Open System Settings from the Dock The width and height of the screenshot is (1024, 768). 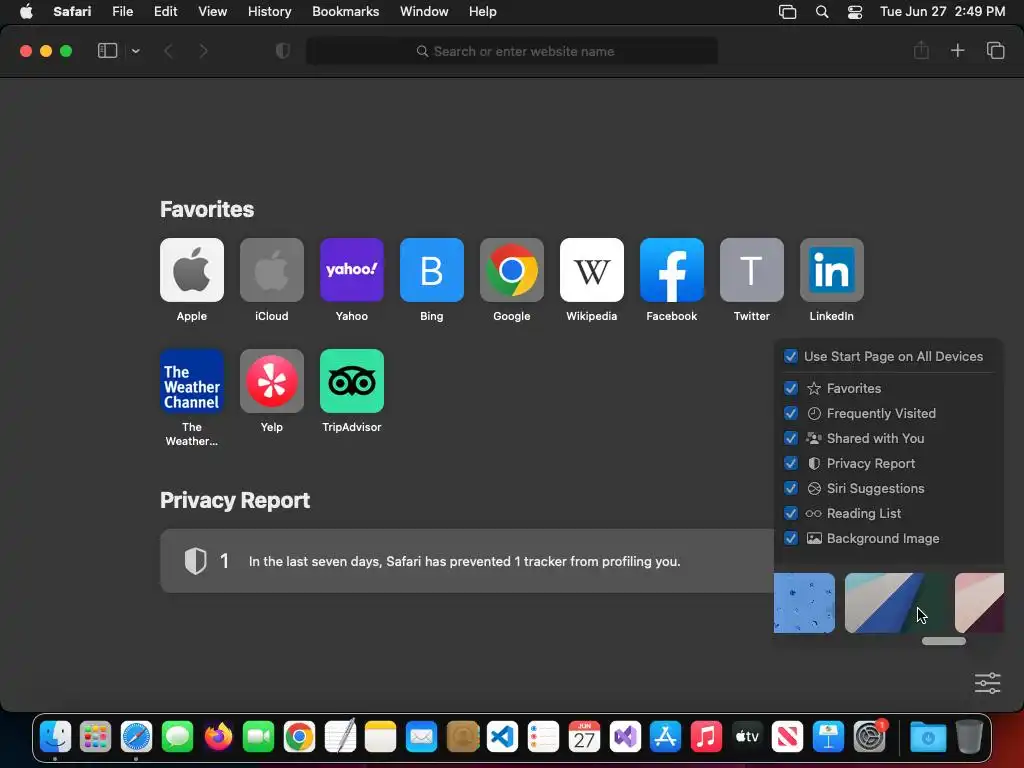(x=870, y=737)
